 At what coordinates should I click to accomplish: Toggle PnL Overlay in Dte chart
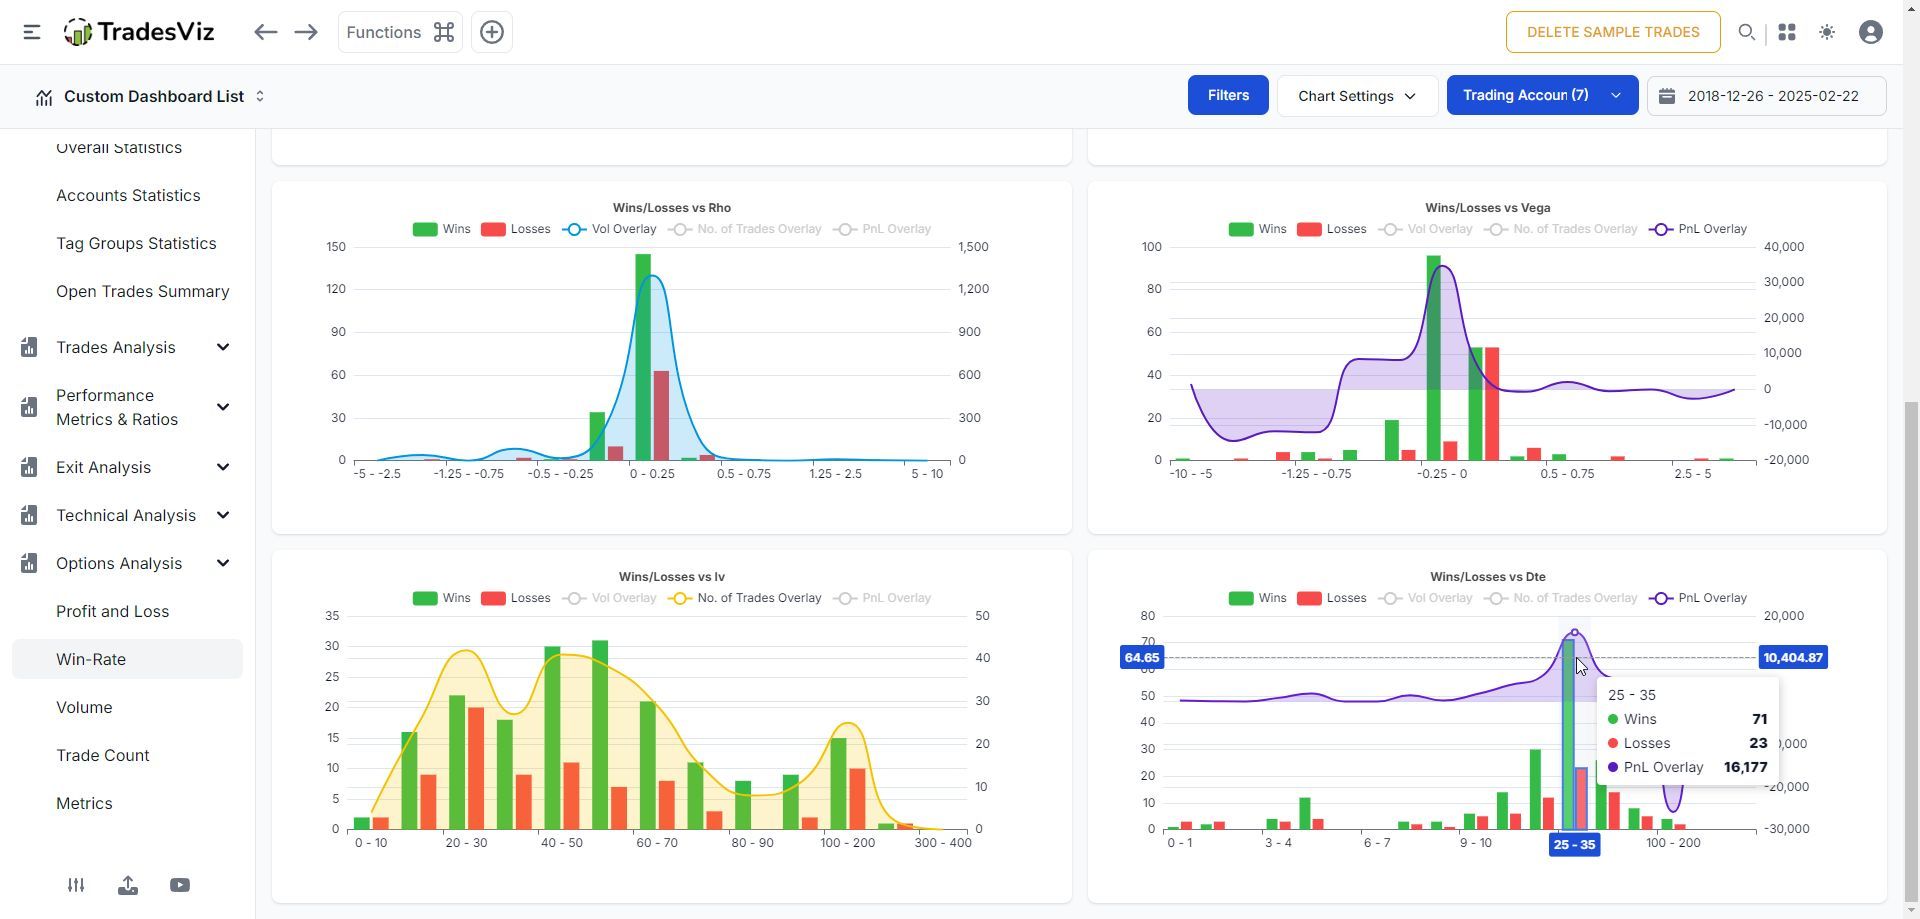pos(1698,598)
